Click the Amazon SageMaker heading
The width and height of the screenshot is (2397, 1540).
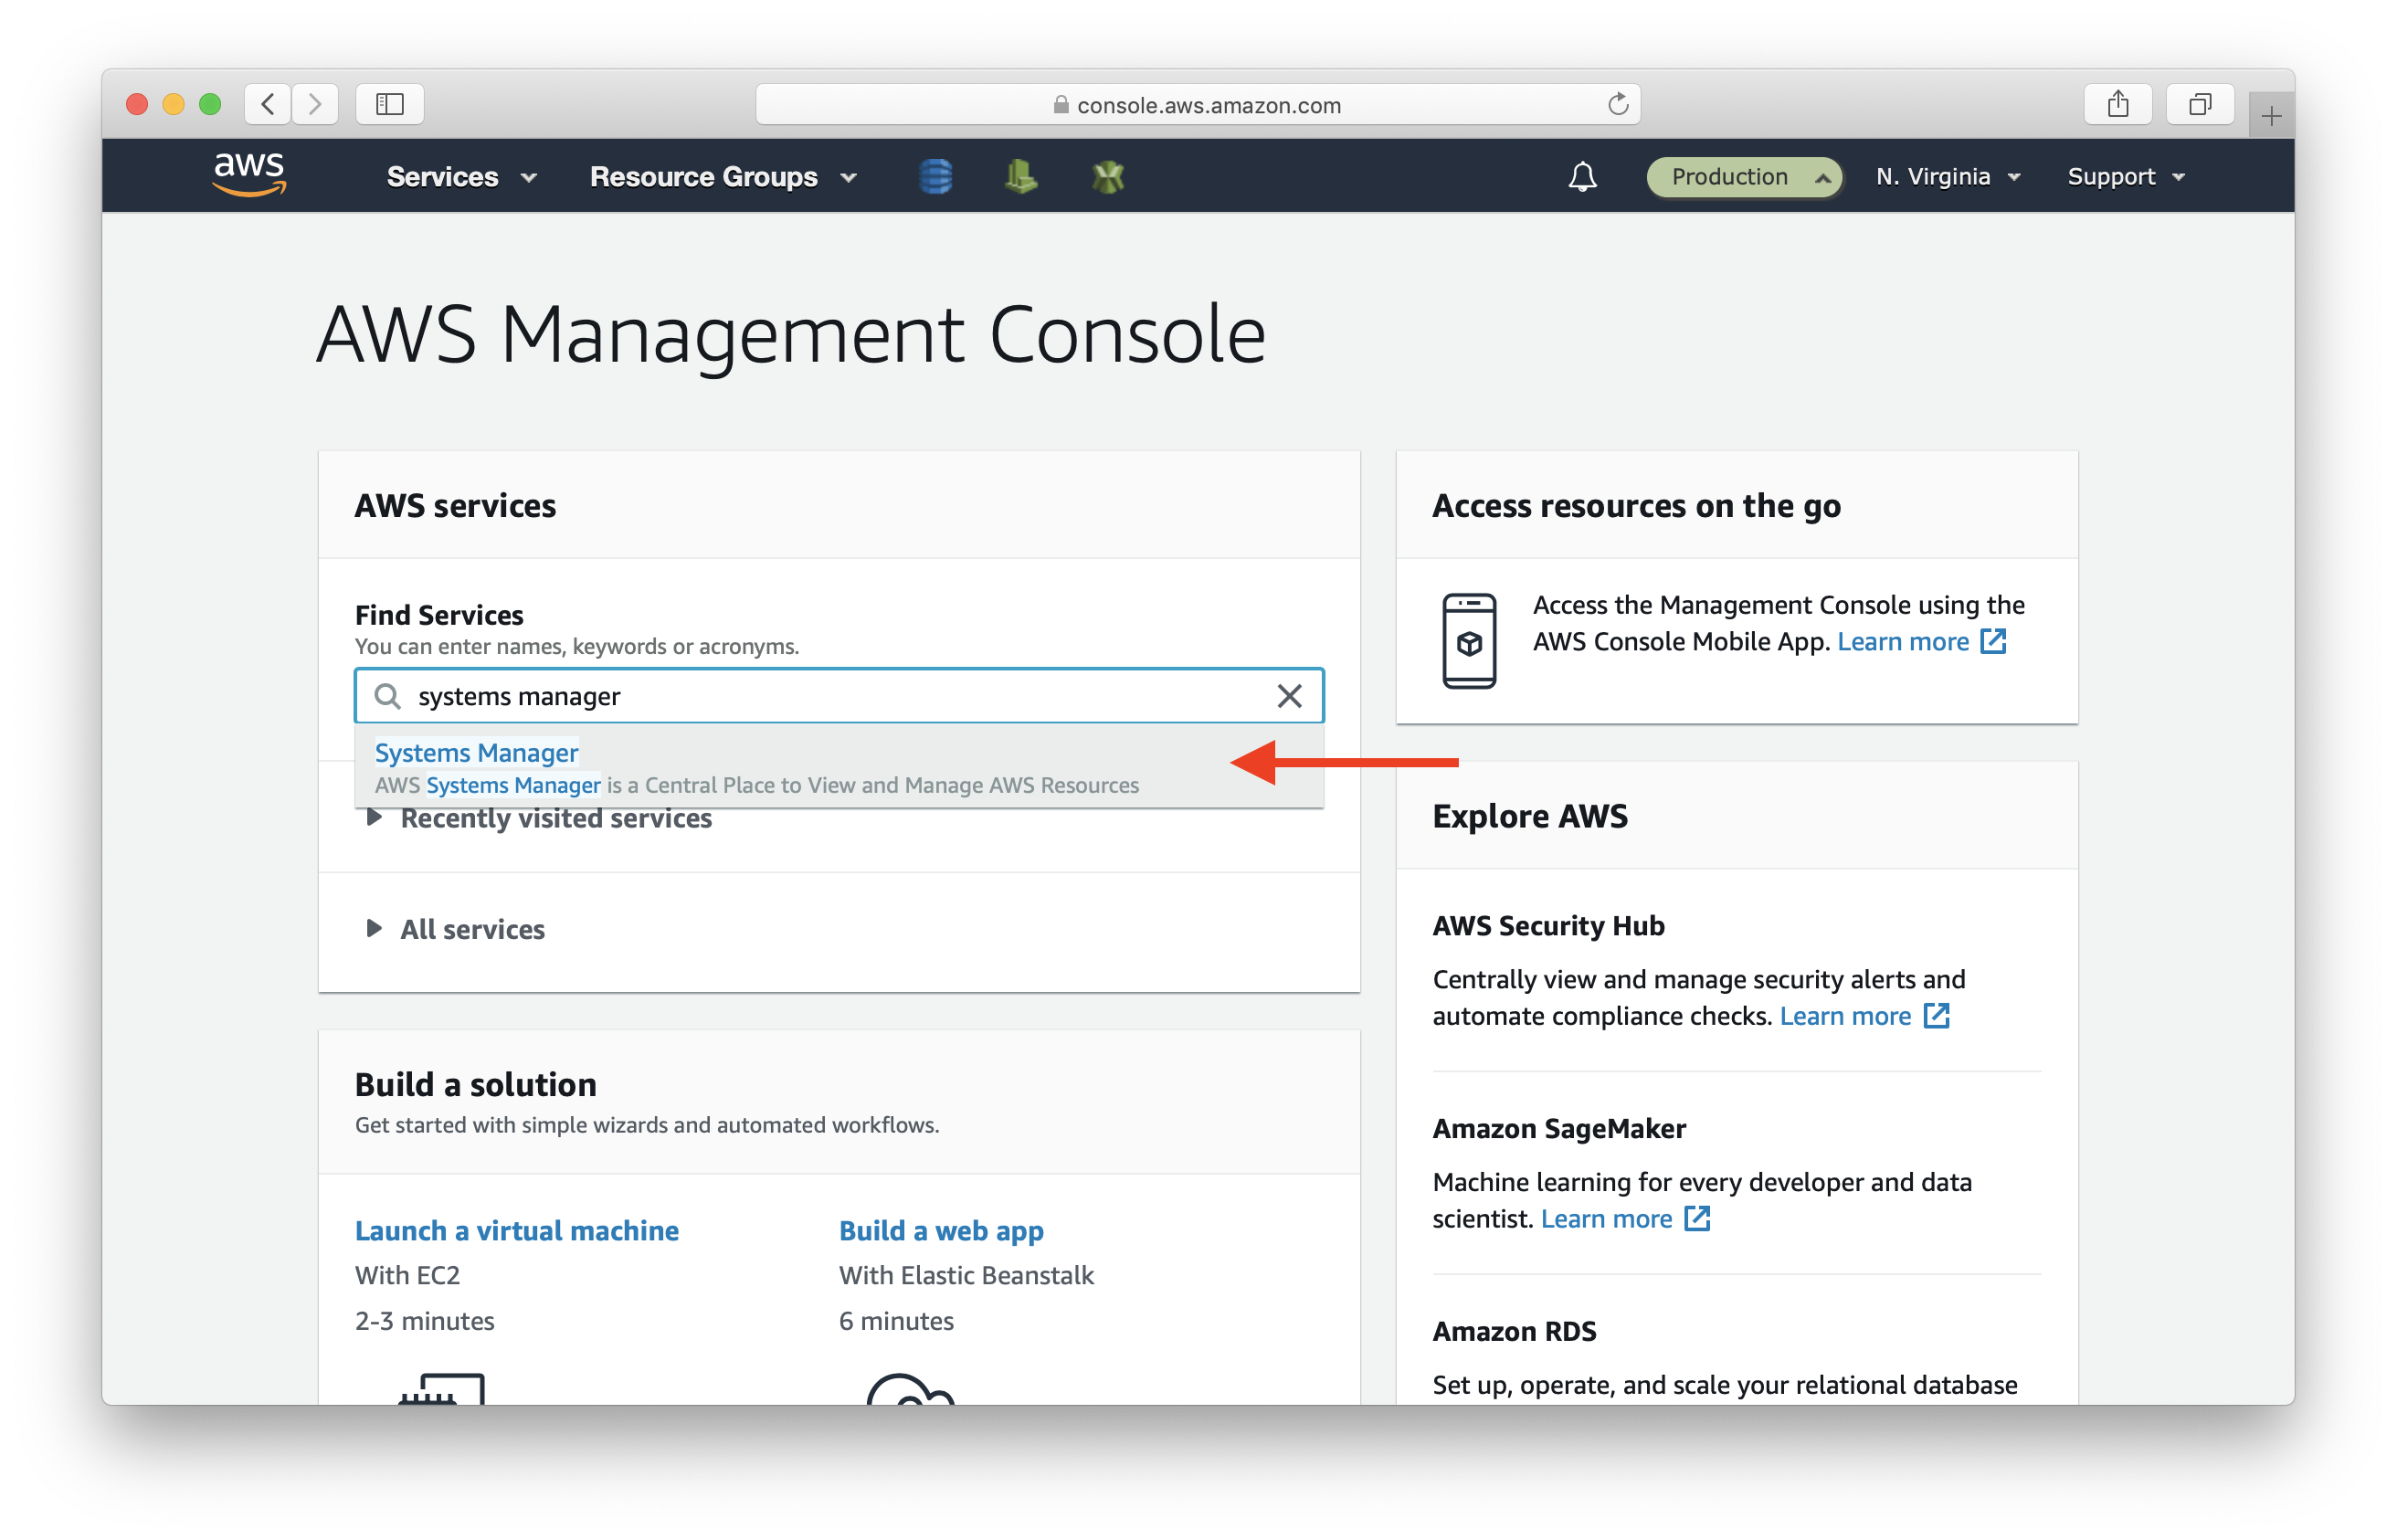point(1559,1129)
